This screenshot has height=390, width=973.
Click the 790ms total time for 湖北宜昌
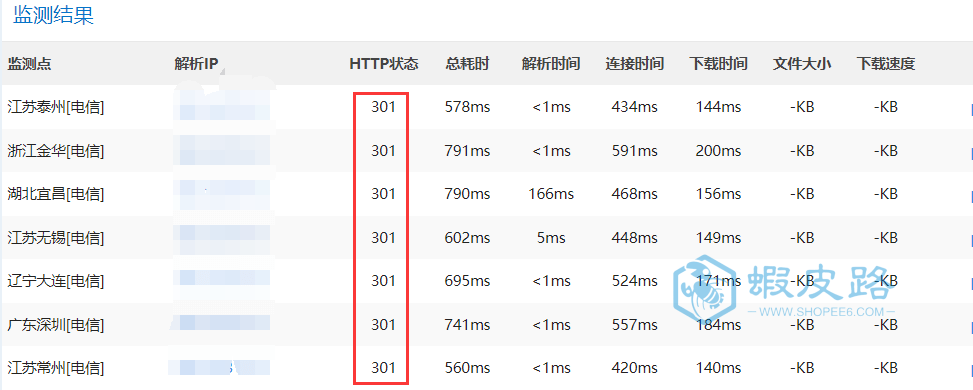click(x=467, y=194)
